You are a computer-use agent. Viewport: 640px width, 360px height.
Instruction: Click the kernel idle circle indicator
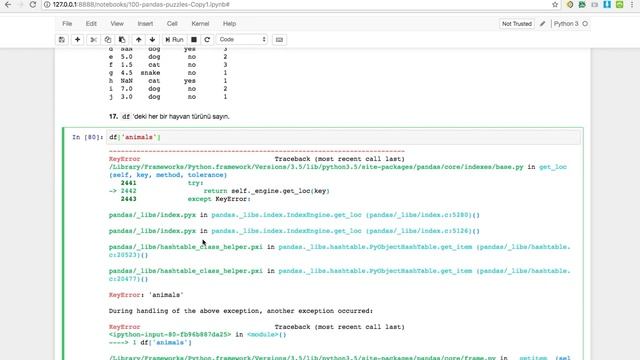click(x=585, y=24)
